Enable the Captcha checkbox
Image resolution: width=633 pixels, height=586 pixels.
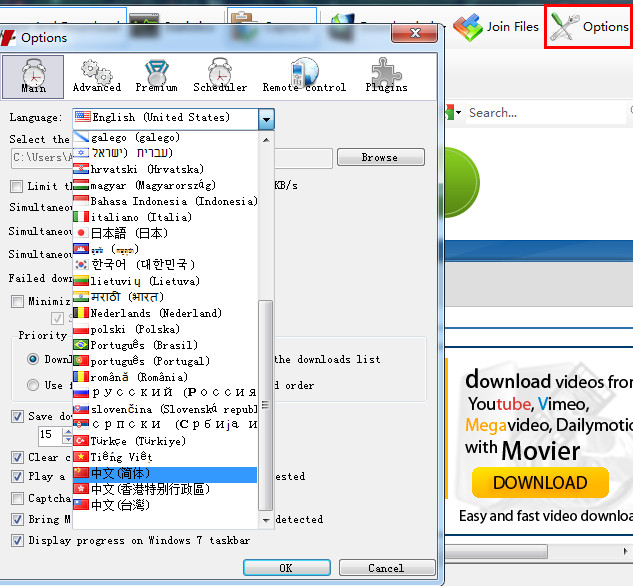click(17, 498)
